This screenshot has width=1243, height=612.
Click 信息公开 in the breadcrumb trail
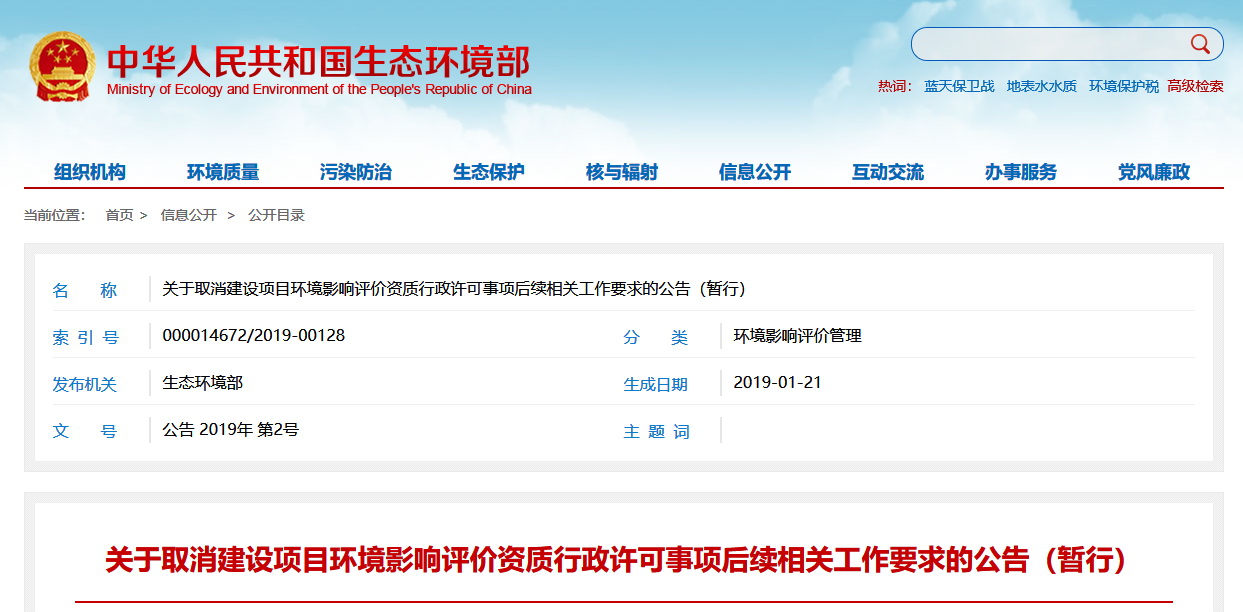188,215
